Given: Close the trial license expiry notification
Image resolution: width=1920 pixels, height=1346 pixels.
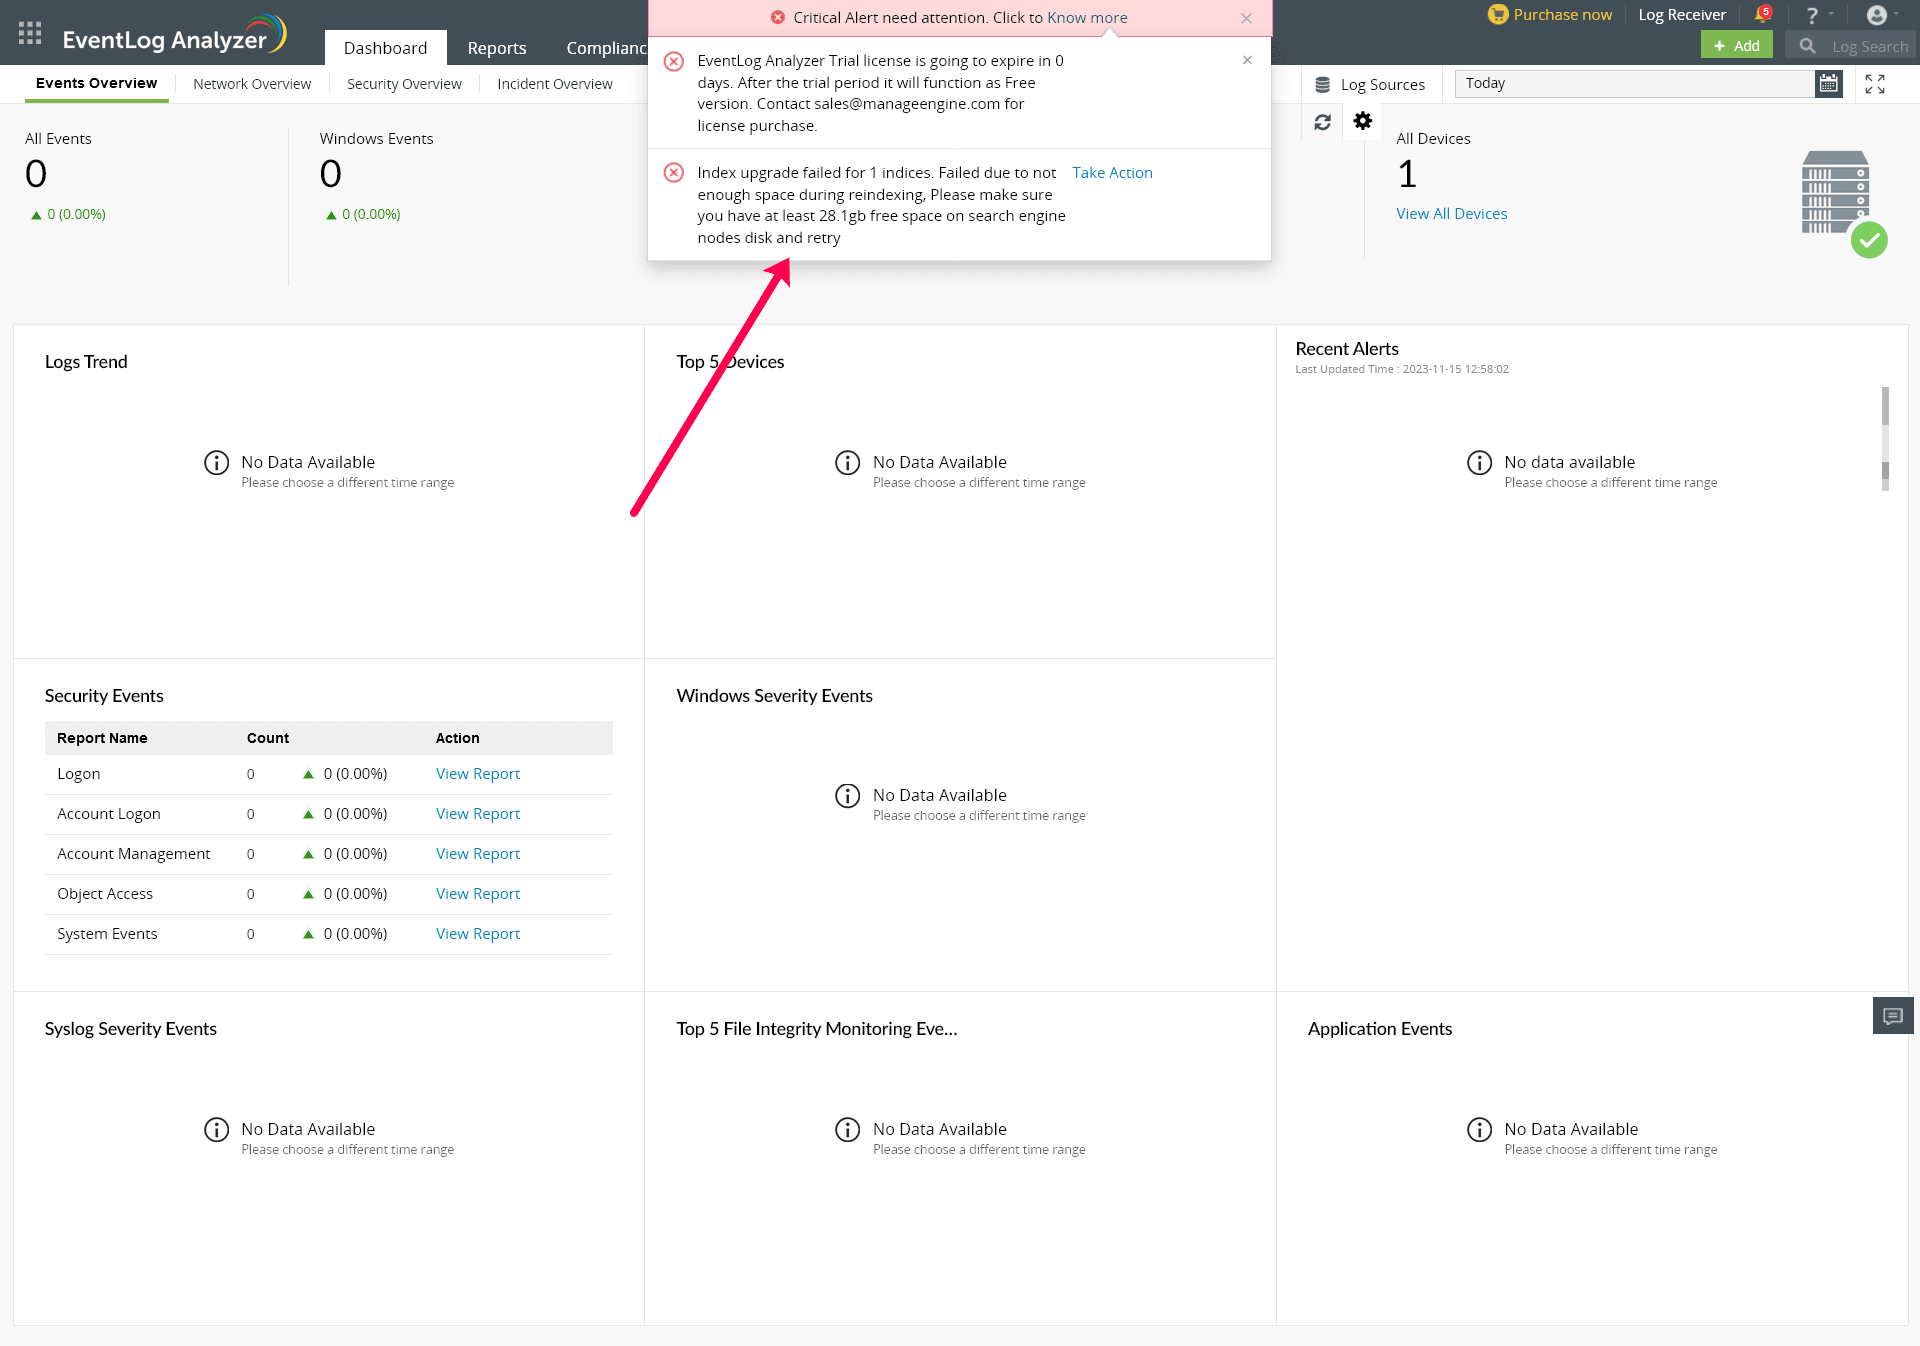Looking at the screenshot, I should pos(1247,60).
